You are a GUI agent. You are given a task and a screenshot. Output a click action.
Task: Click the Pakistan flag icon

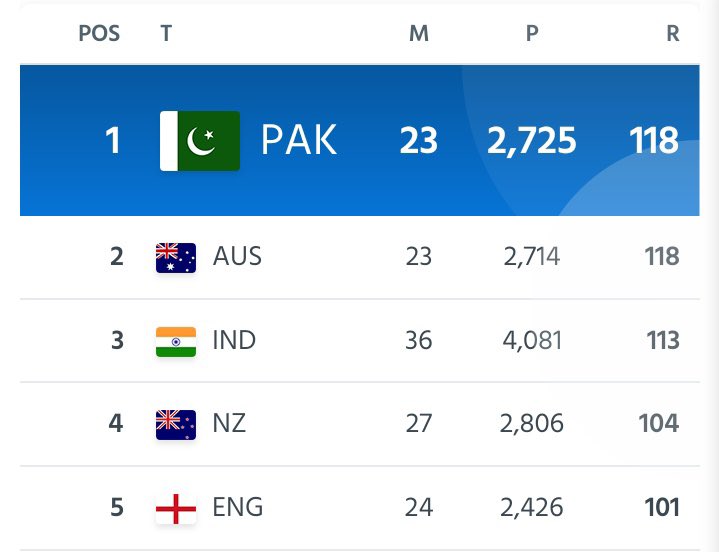(200, 141)
